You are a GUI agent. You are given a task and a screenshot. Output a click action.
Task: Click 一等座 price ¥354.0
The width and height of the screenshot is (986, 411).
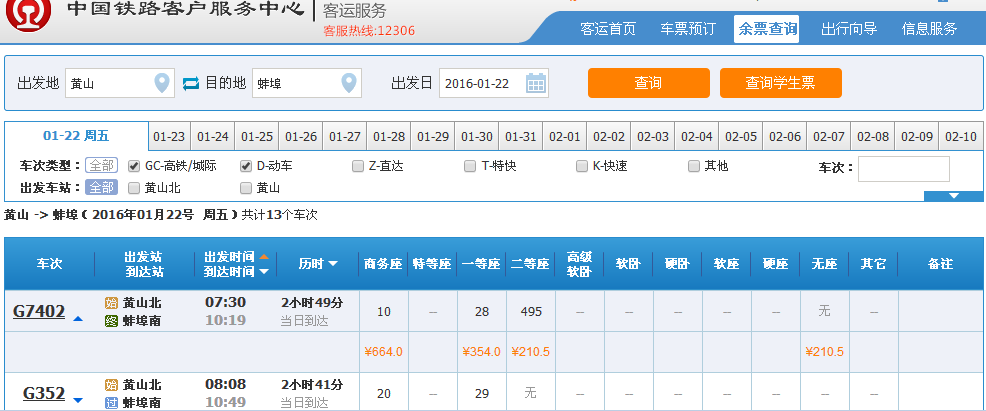click(482, 352)
